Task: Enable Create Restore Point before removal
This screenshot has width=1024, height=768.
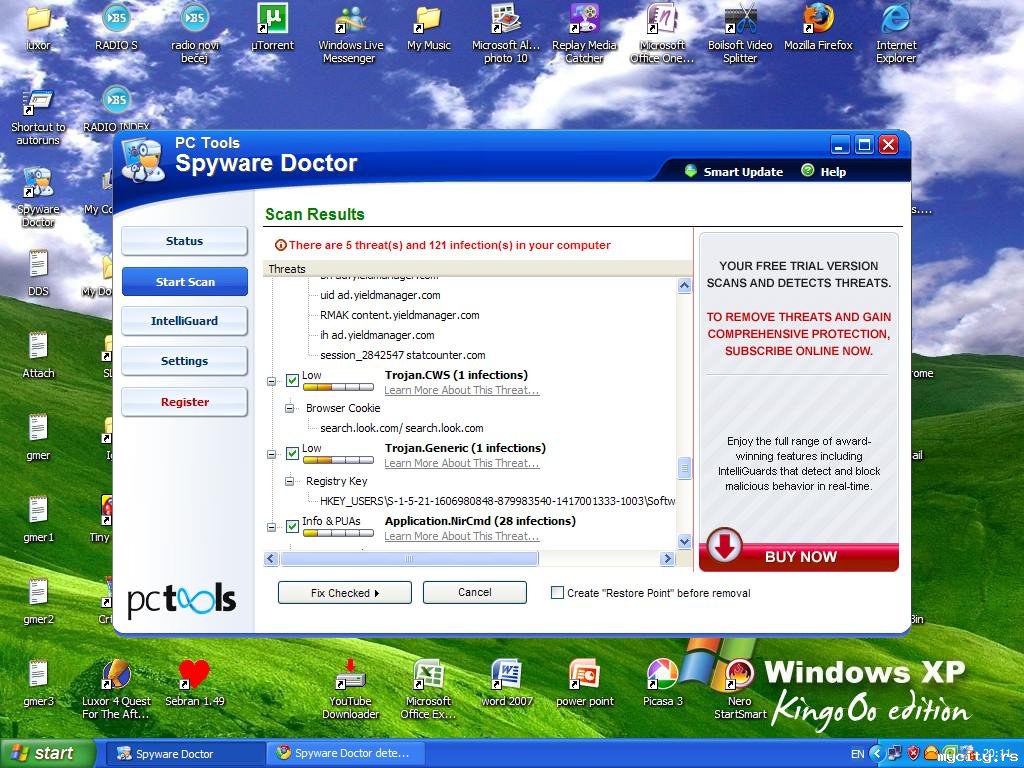Action: tap(557, 593)
